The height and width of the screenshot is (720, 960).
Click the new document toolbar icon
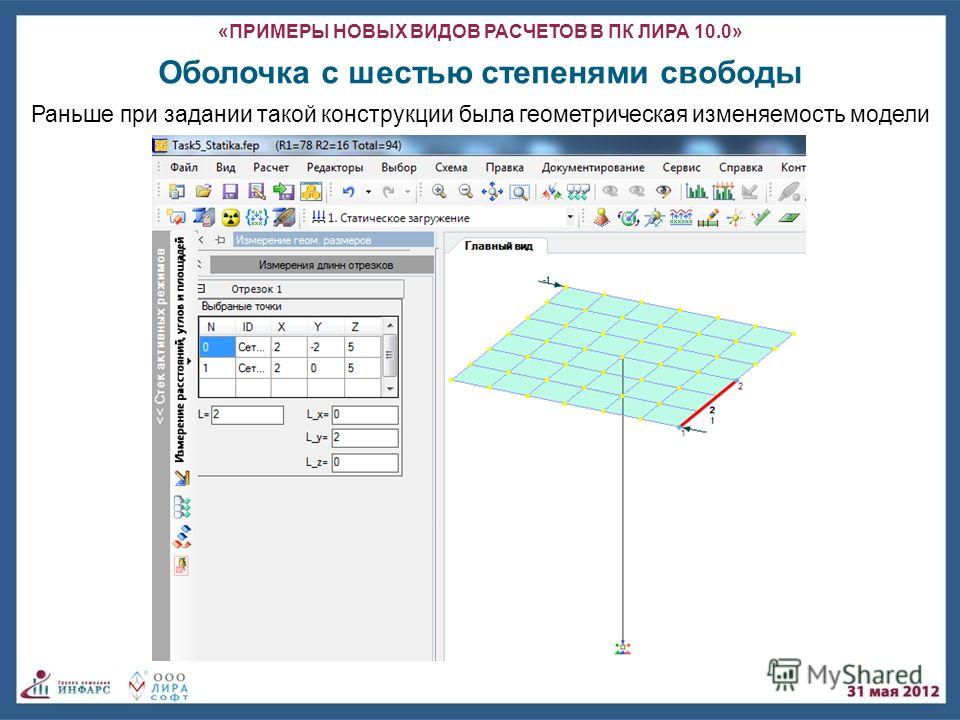click(176, 192)
